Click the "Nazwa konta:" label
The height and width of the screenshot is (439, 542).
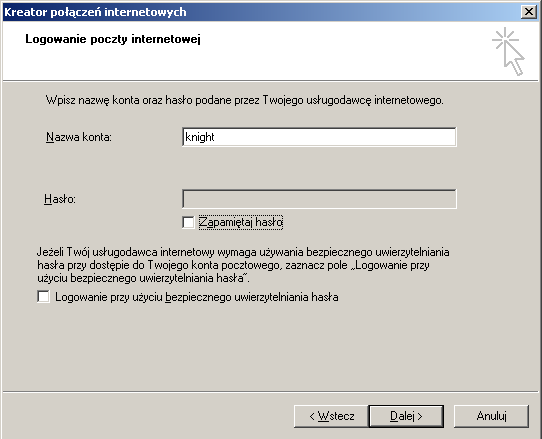(79, 137)
